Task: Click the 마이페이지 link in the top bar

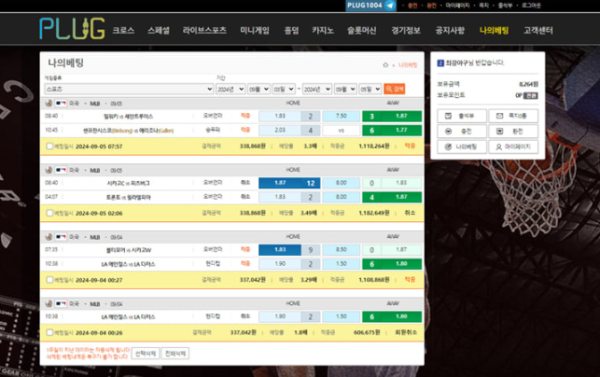Action: [458, 5]
